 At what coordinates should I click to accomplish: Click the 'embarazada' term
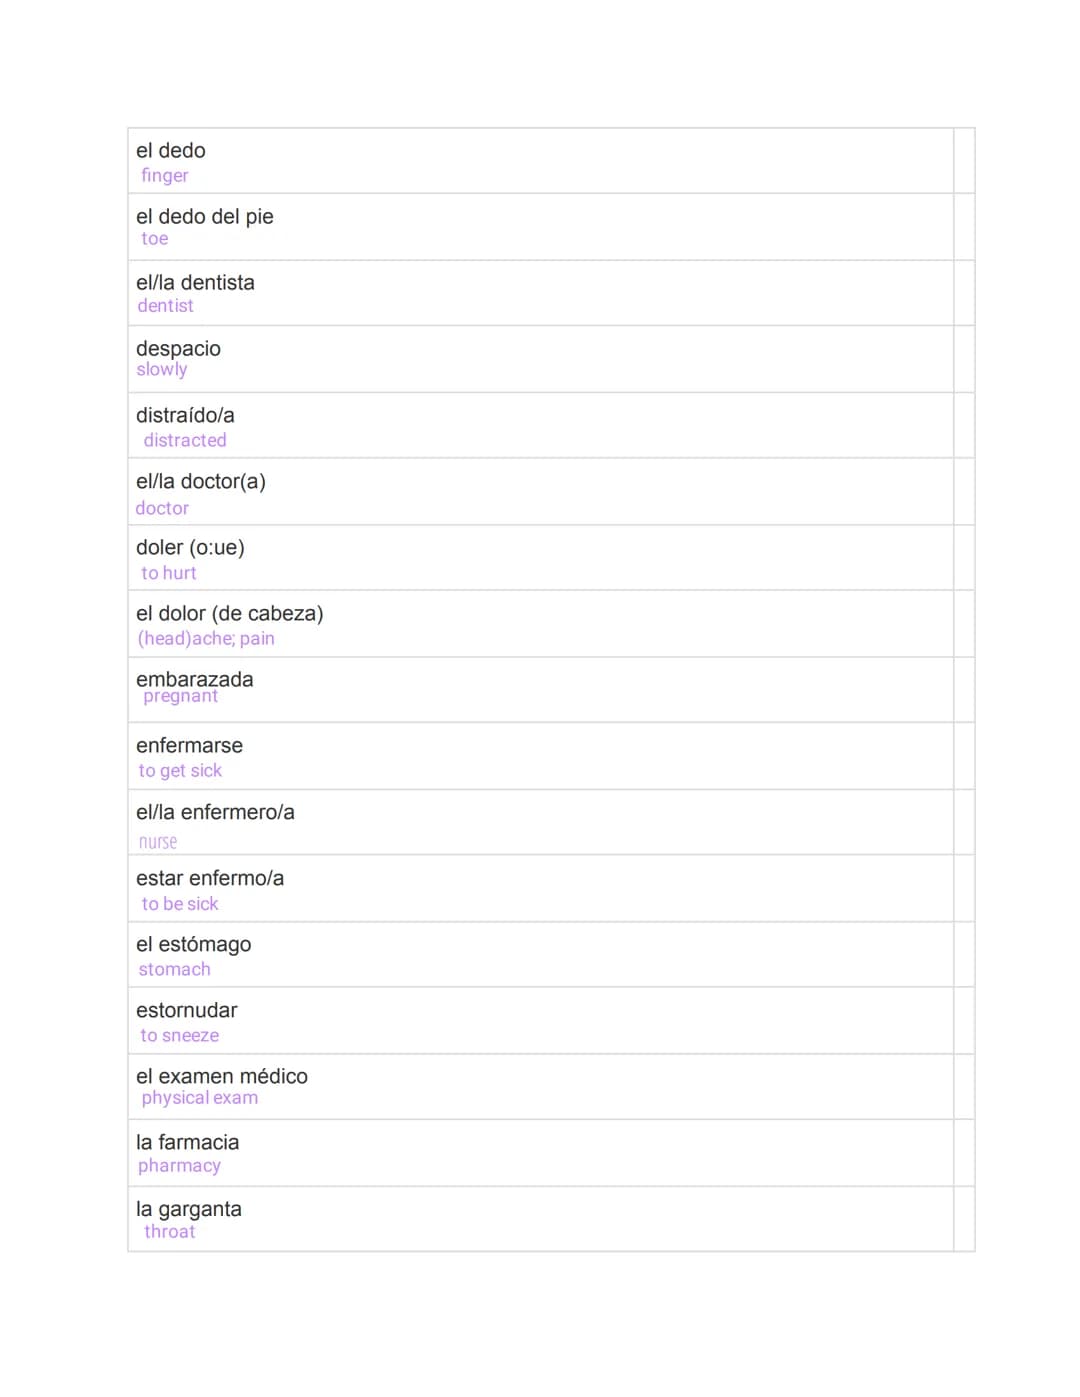point(195,679)
